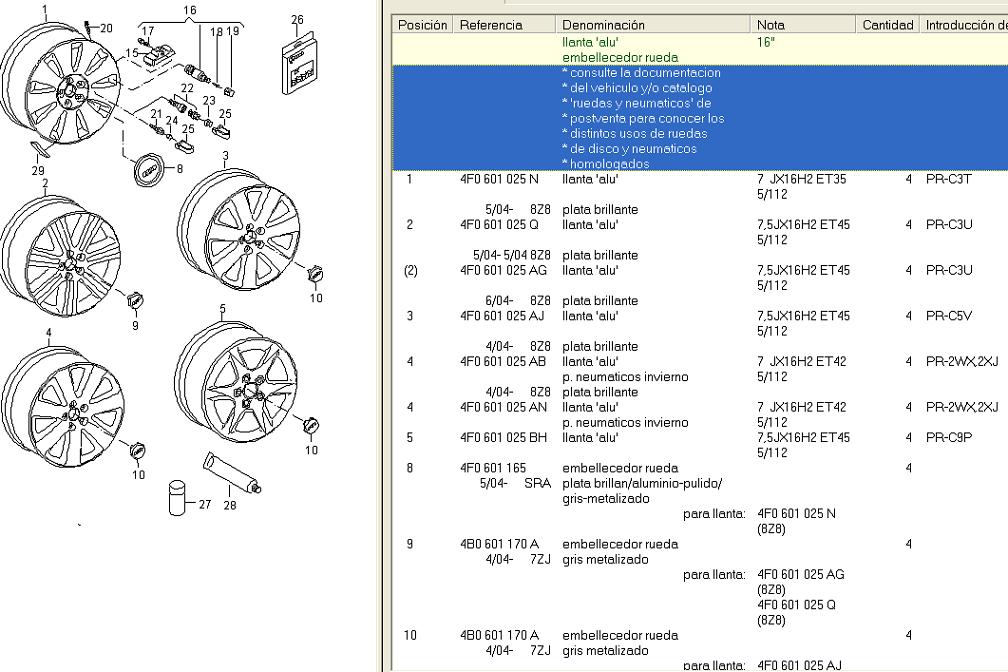This screenshot has width=1008, height=672.
Task: Select the hub cap drawing labeled 9
Action: coord(136,300)
